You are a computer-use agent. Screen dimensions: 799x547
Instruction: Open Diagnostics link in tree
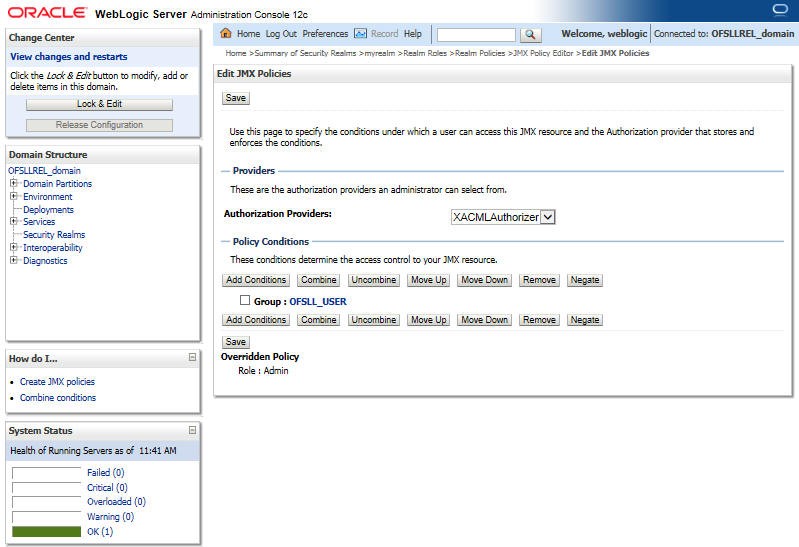[45, 261]
